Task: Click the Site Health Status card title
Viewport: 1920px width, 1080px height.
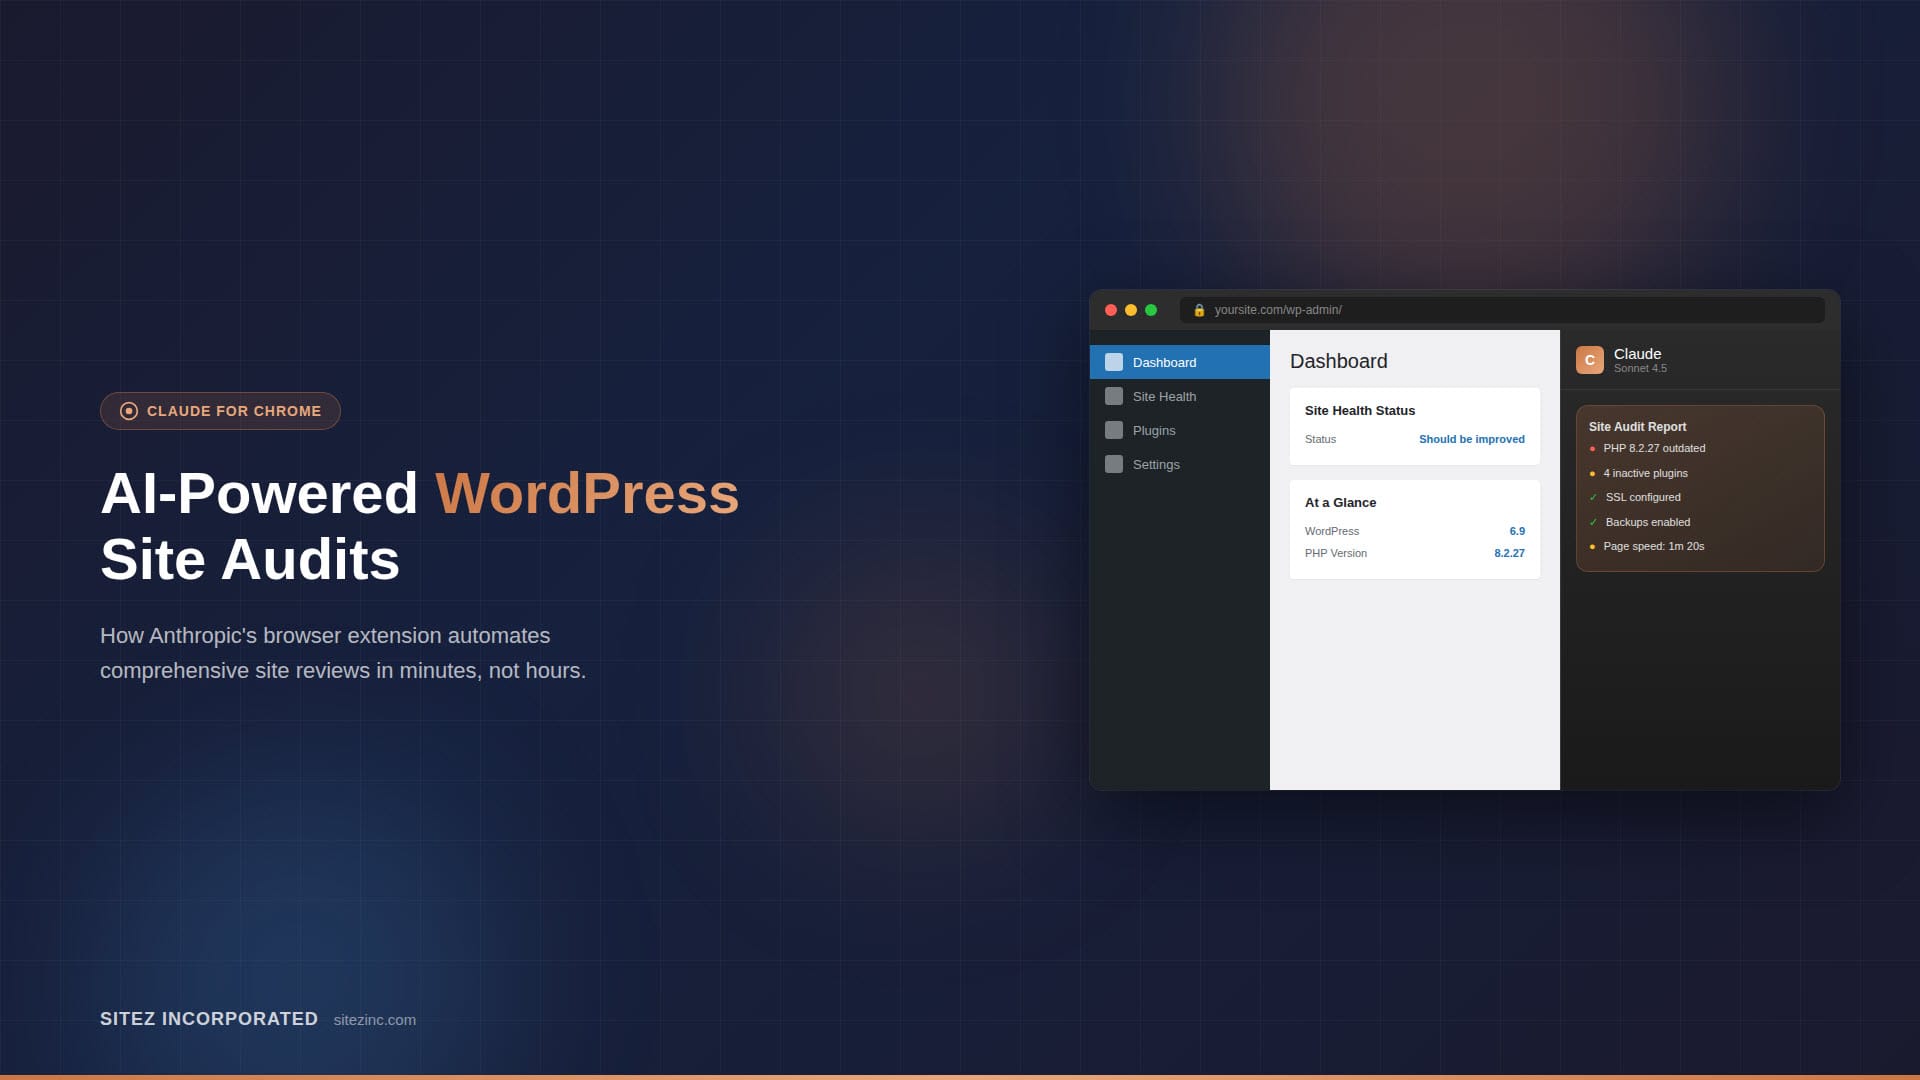Action: coord(1359,411)
